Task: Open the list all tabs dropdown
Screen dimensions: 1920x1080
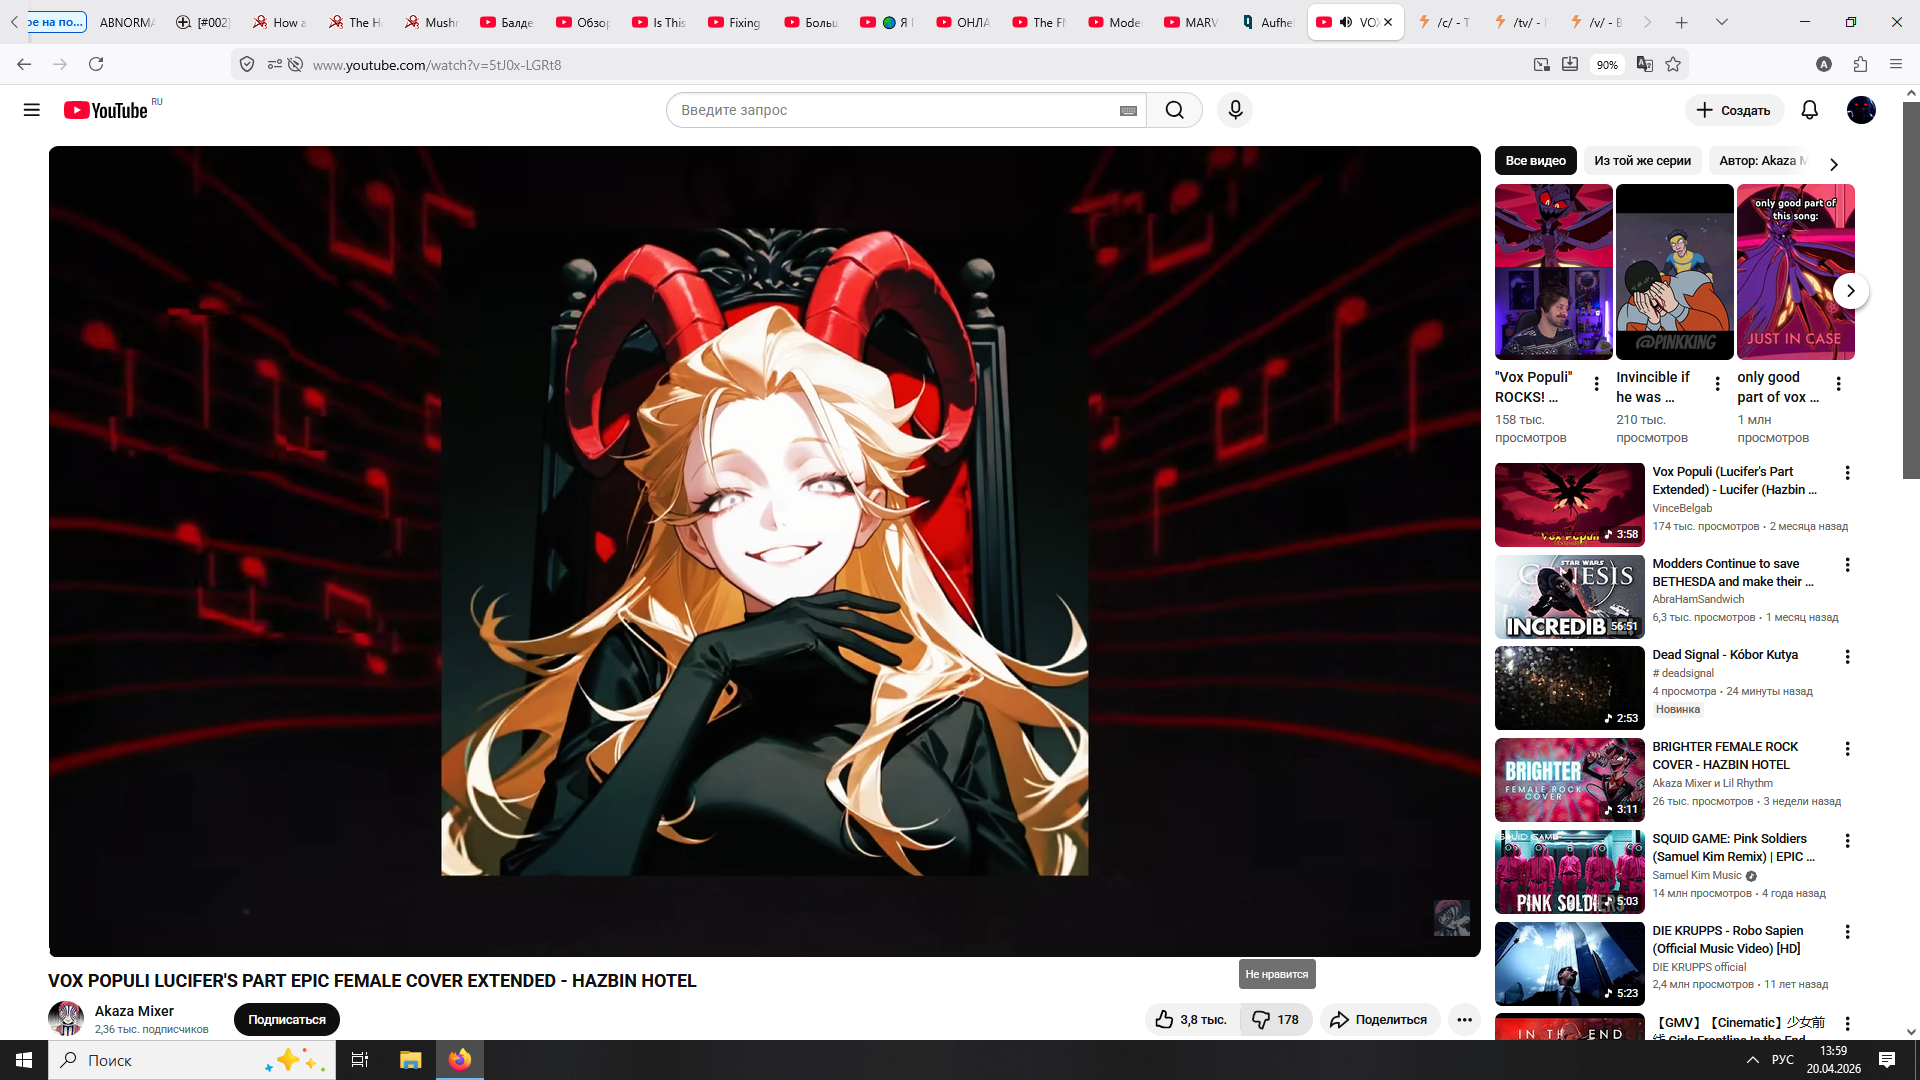Action: [1721, 22]
